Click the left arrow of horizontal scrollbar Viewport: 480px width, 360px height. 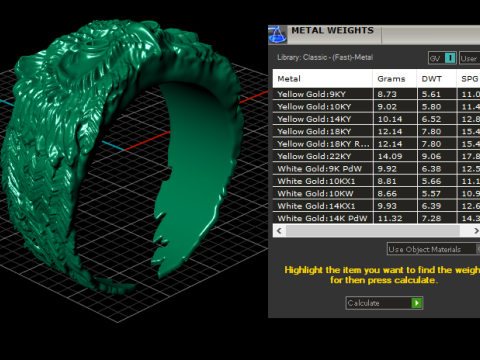279,231
